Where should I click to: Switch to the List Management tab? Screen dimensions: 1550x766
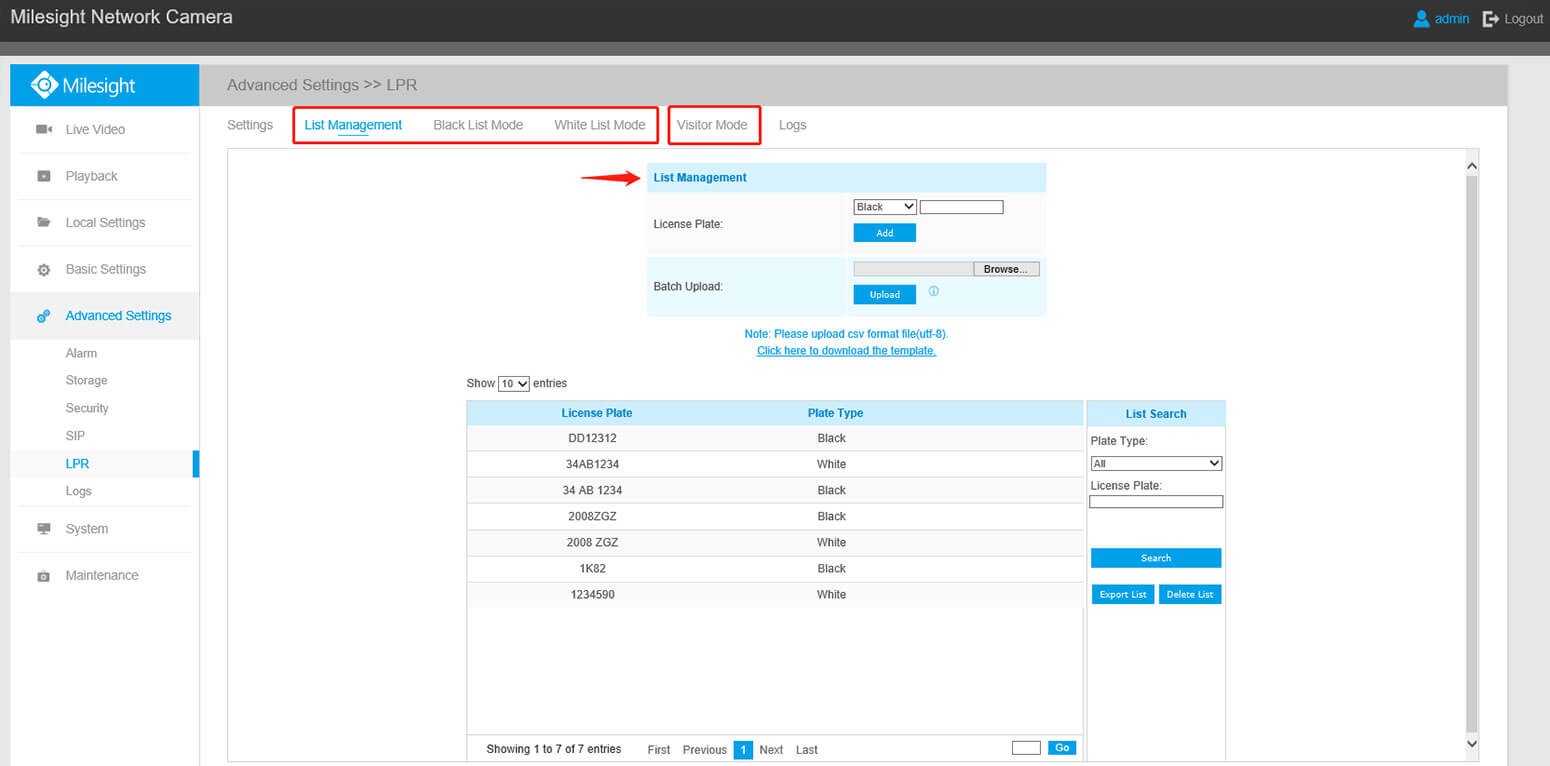pos(353,125)
